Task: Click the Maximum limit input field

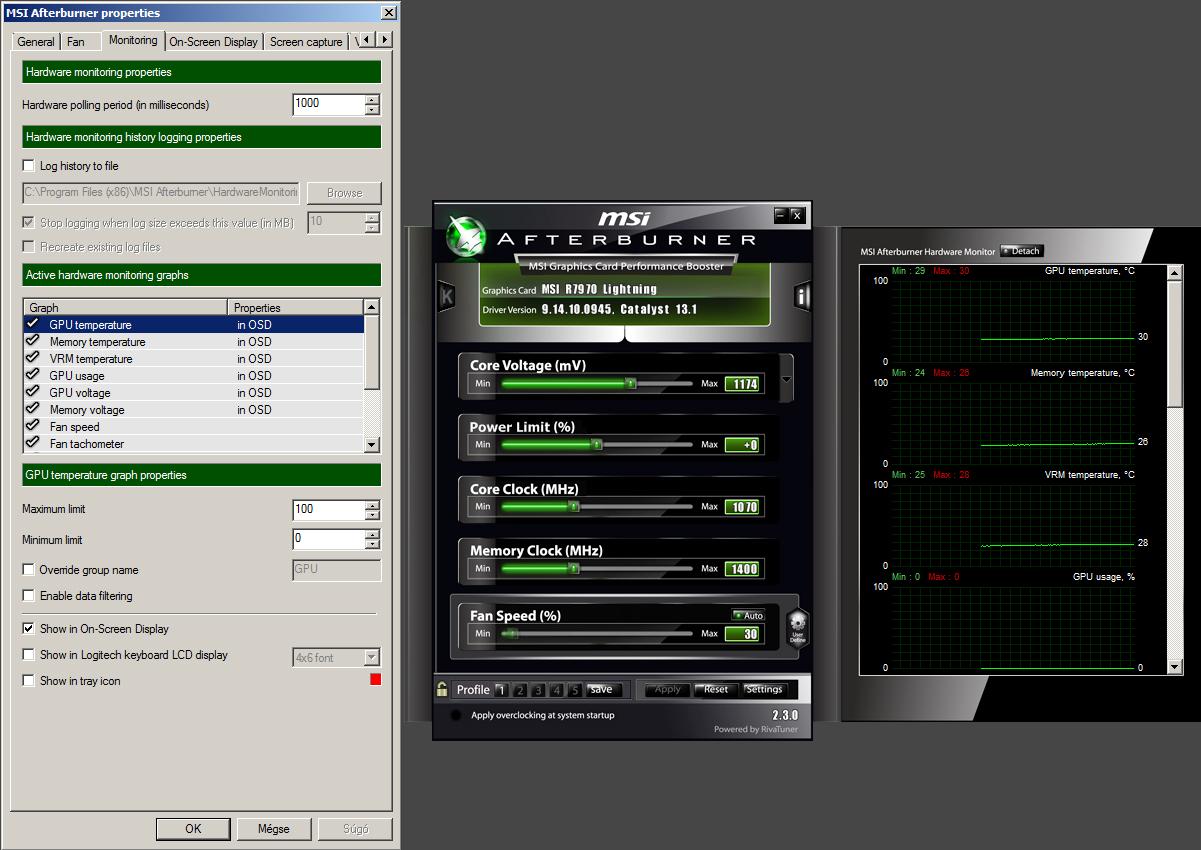Action: tap(329, 509)
